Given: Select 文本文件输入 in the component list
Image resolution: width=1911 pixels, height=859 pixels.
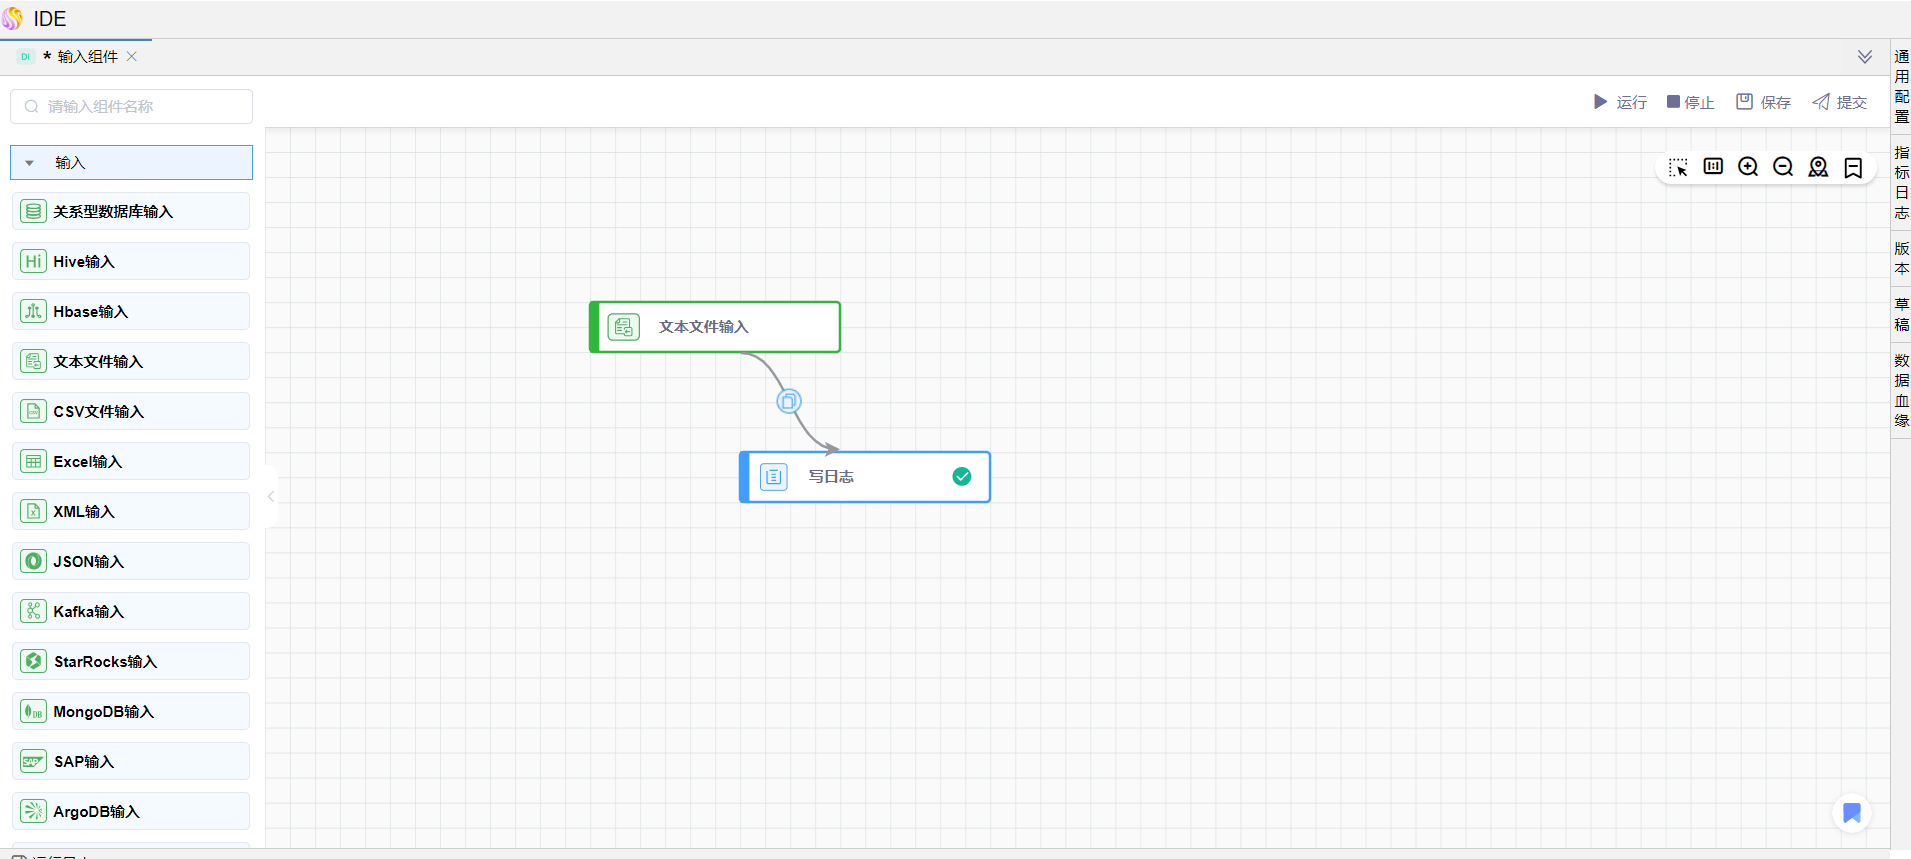Looking at the screenshot, I should point(131,361).
